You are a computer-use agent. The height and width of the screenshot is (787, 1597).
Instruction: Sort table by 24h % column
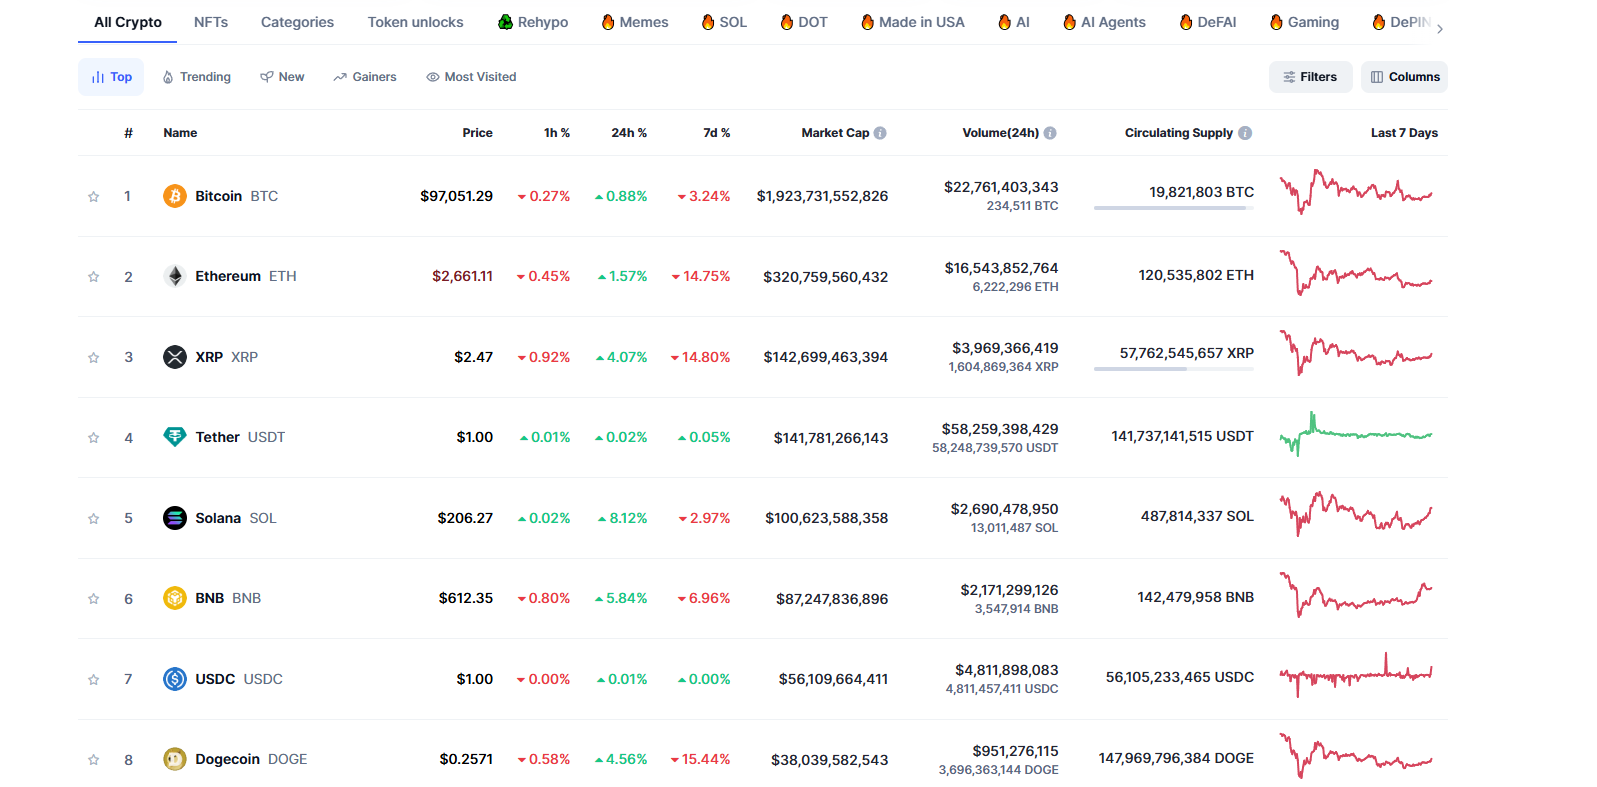(629, 133)
